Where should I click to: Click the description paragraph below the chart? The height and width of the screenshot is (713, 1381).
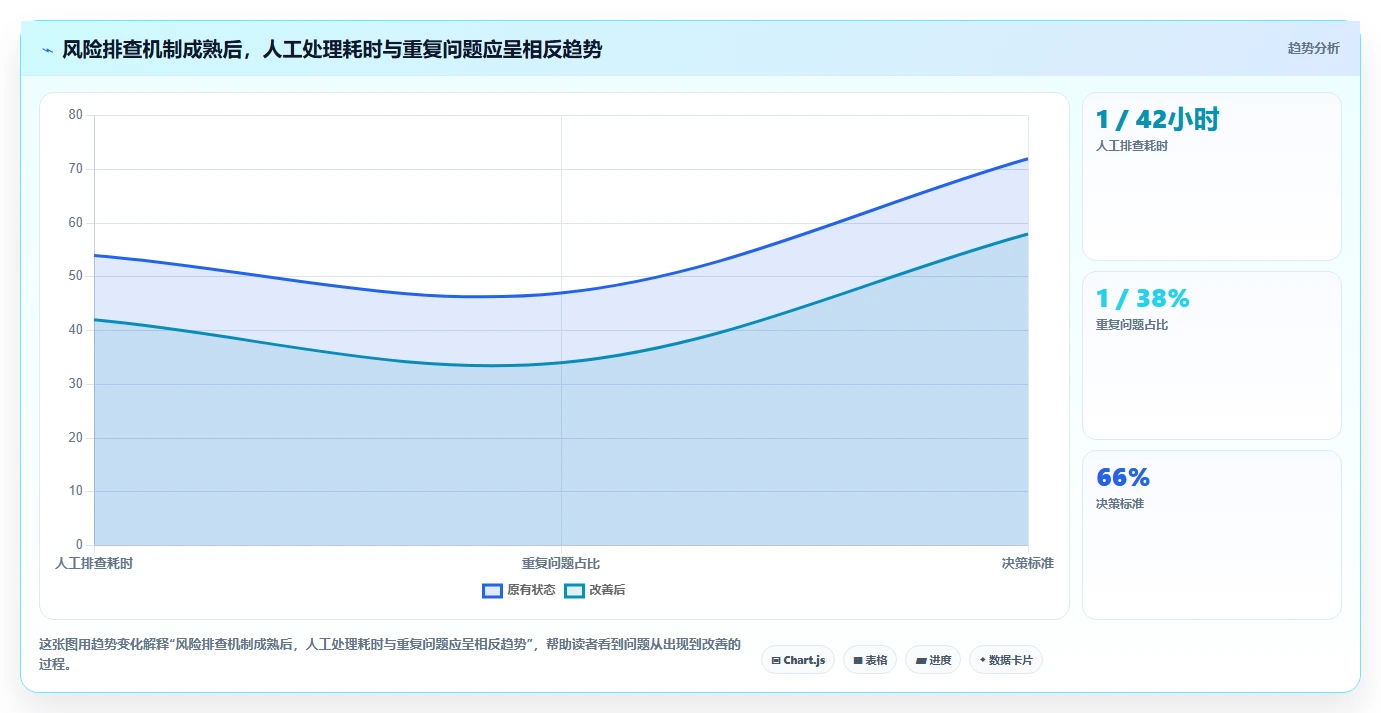(x=390, y=654)
